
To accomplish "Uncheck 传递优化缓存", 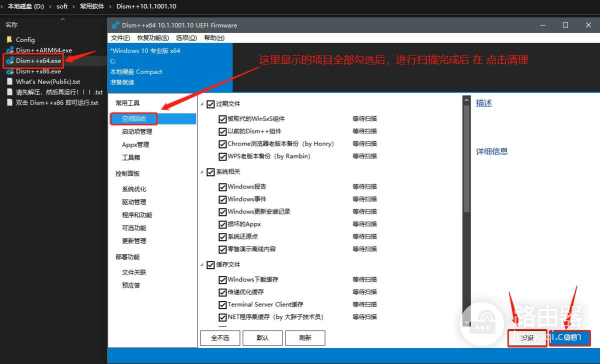I will coord(222,292).
